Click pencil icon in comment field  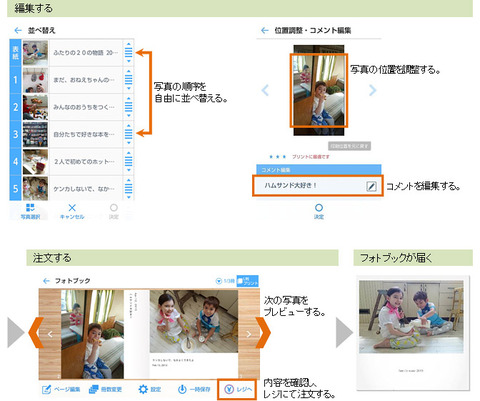371,186
